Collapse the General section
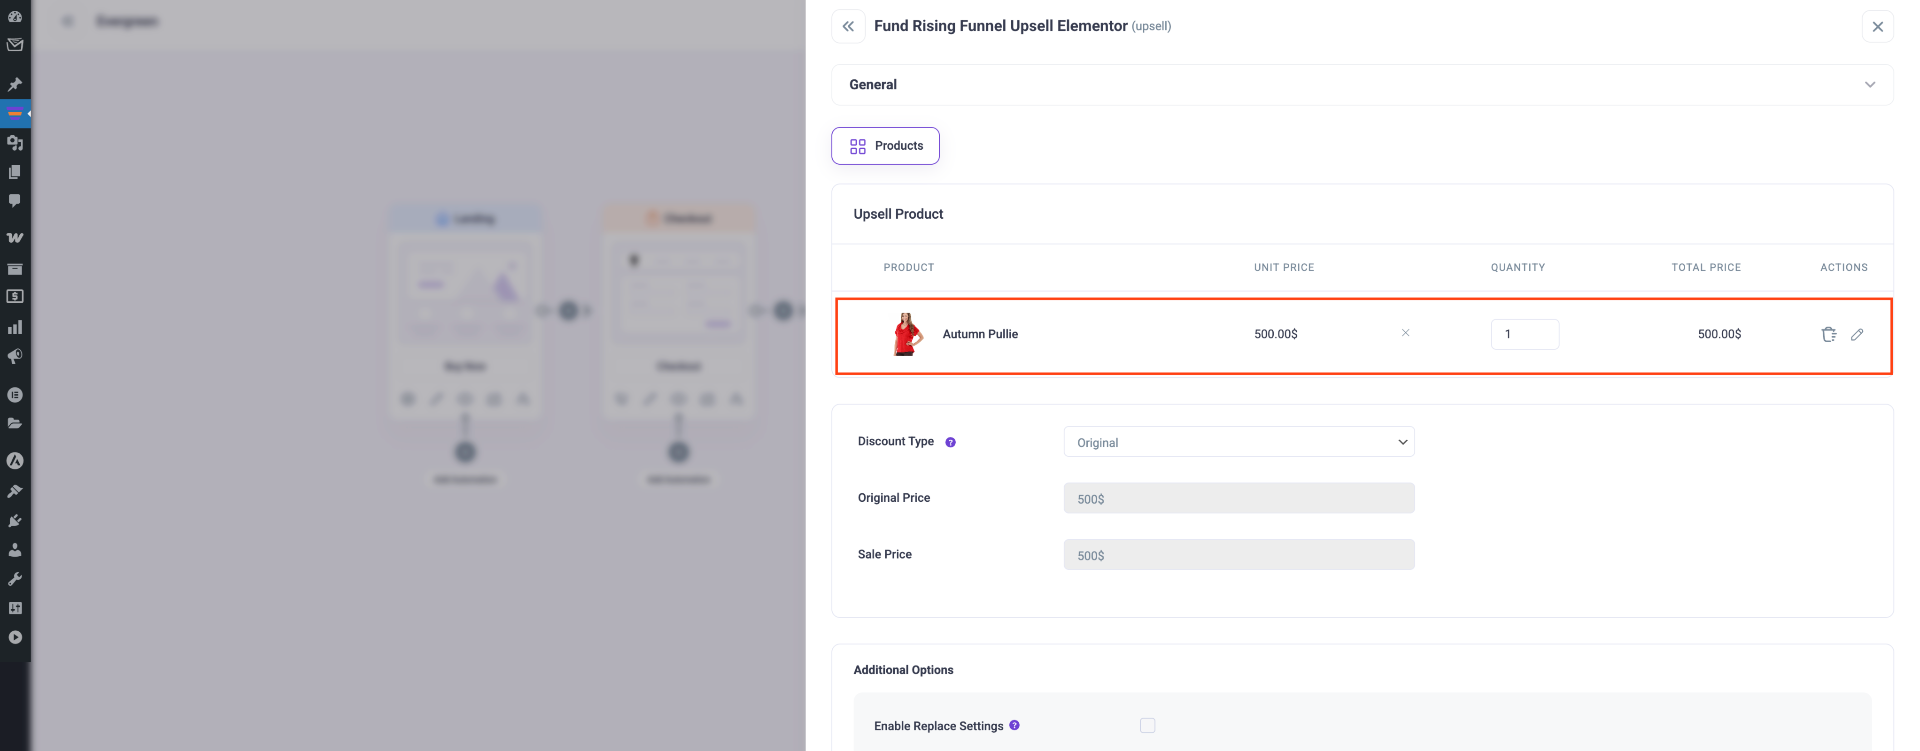Image resolution: width=1920 pixels, height=751 pixels. point(1869,84)
